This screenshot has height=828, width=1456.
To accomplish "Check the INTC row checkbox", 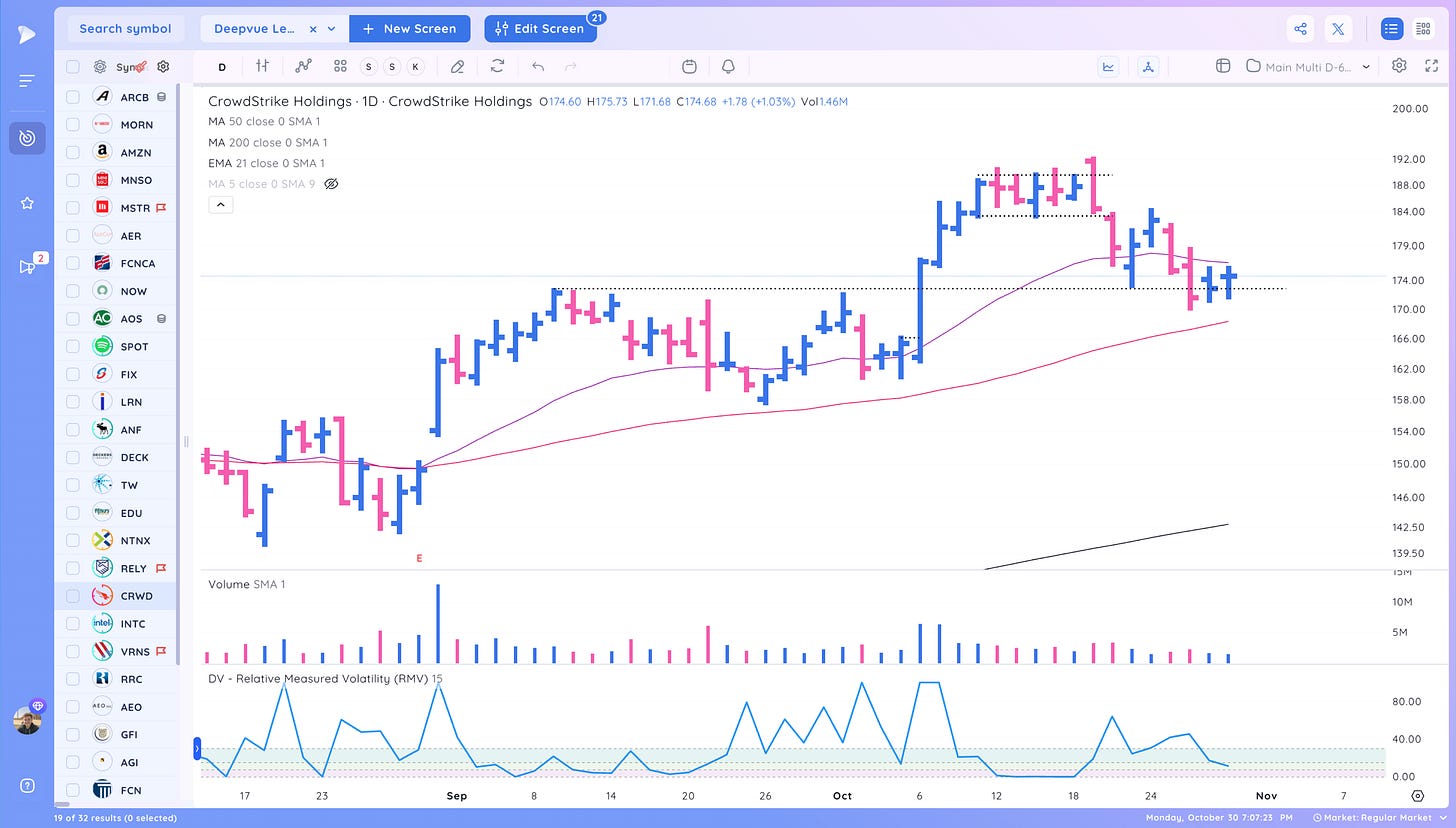I will 72,623.
